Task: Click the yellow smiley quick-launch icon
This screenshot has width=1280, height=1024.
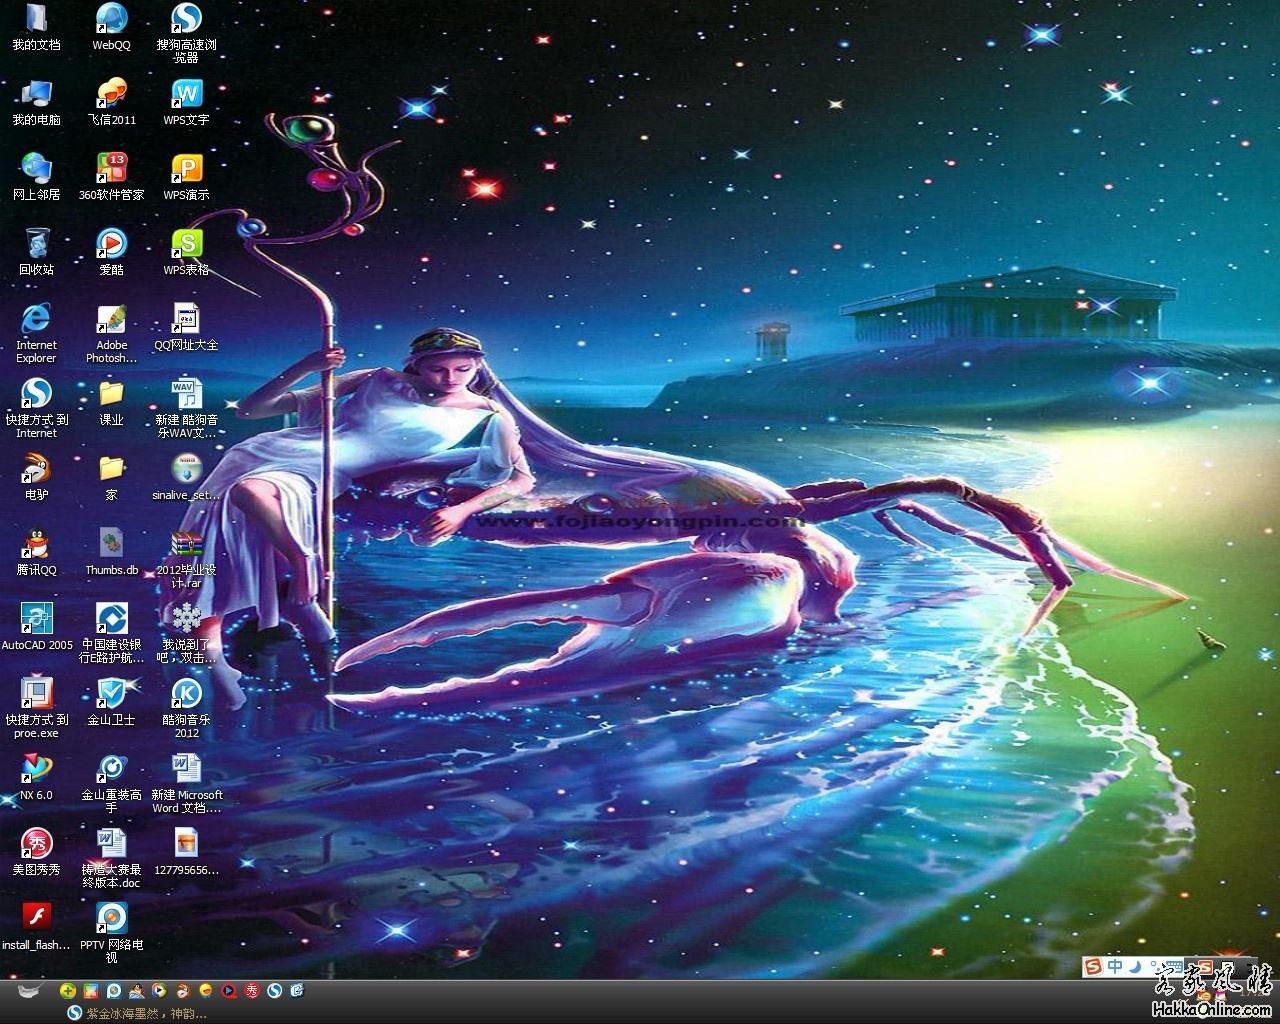Action: pos(205,991)
